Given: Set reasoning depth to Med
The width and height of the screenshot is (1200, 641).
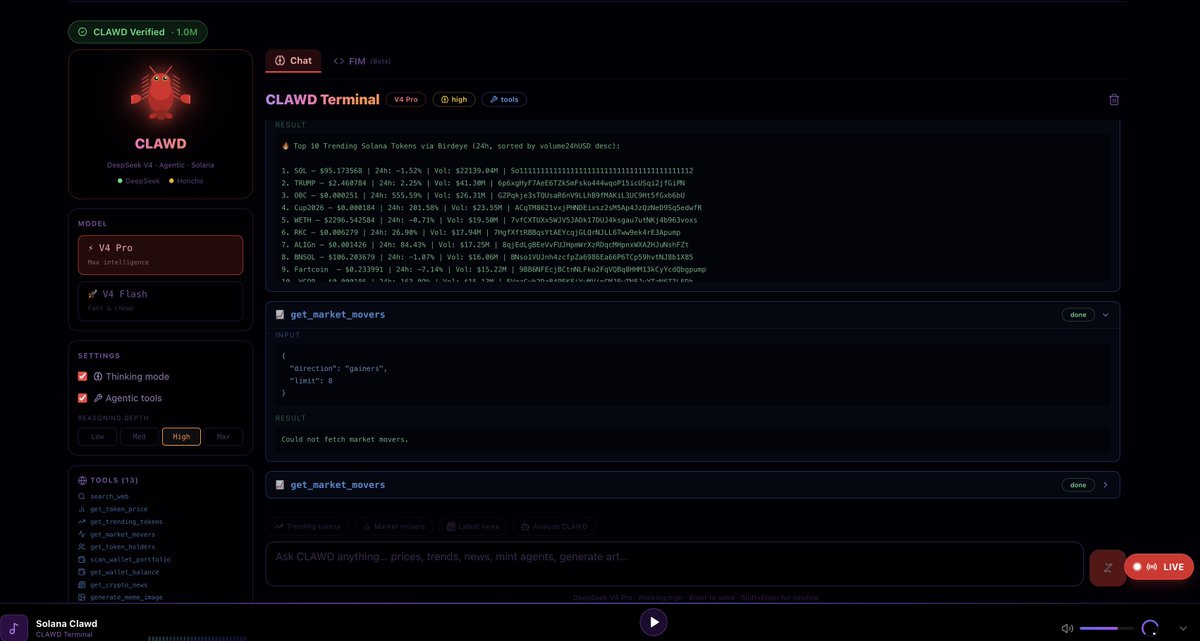Looking at the screenshot, I should click(139, 436).
